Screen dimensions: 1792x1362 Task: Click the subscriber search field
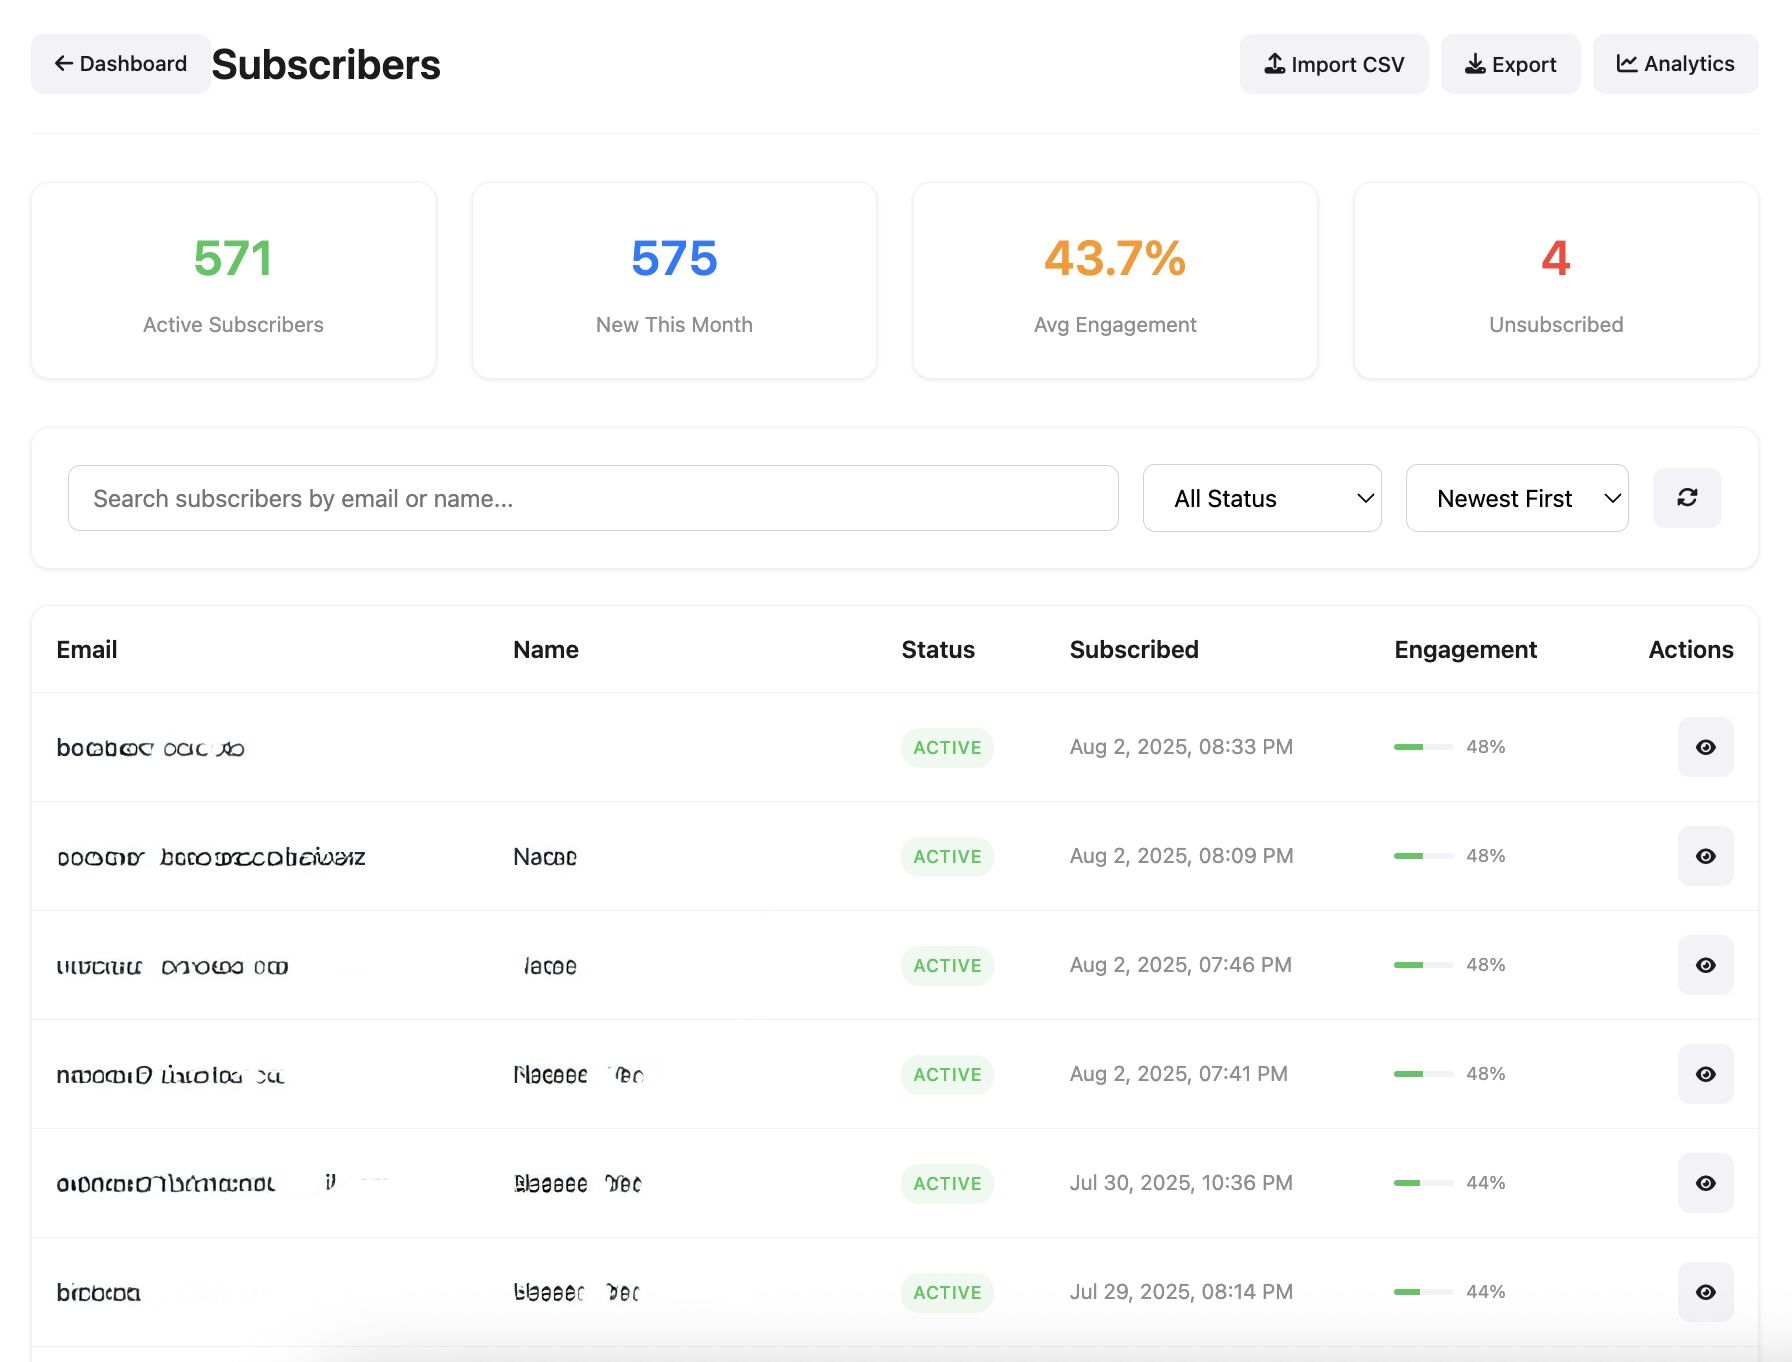click(x=593, y=497)
